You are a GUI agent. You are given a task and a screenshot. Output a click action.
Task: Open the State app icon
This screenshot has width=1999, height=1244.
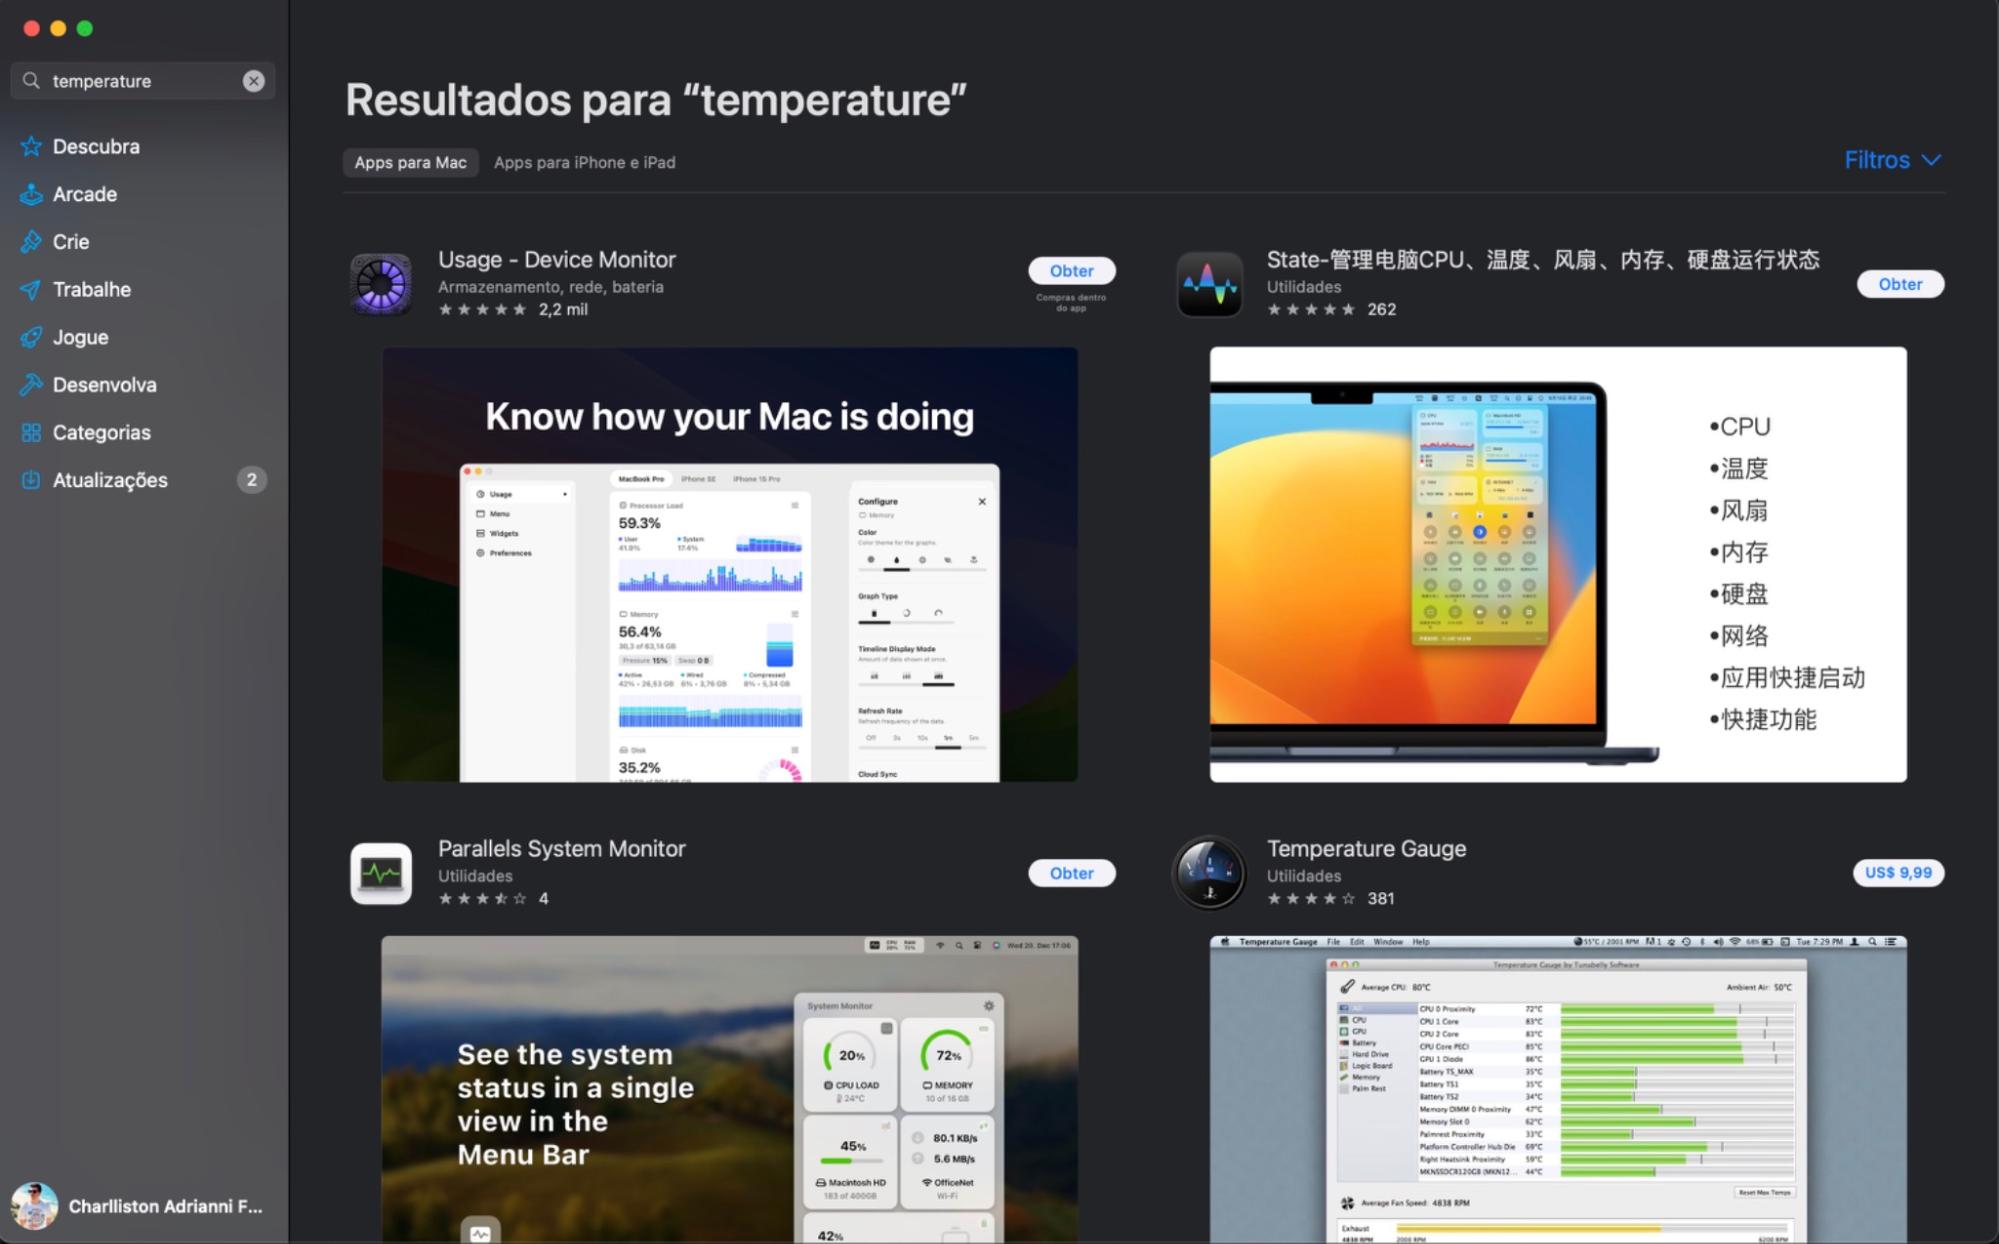1209,283
